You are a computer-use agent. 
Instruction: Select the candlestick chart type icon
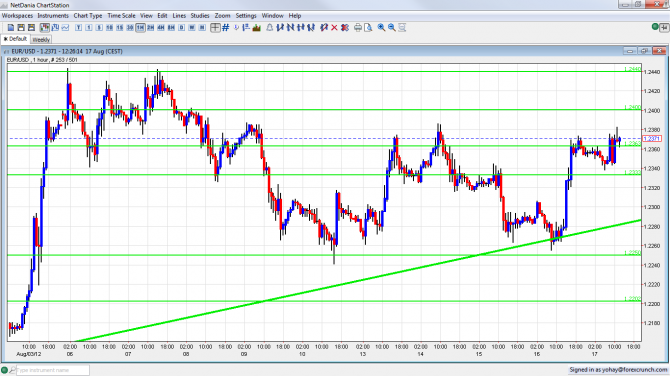[x=44, y=27]
